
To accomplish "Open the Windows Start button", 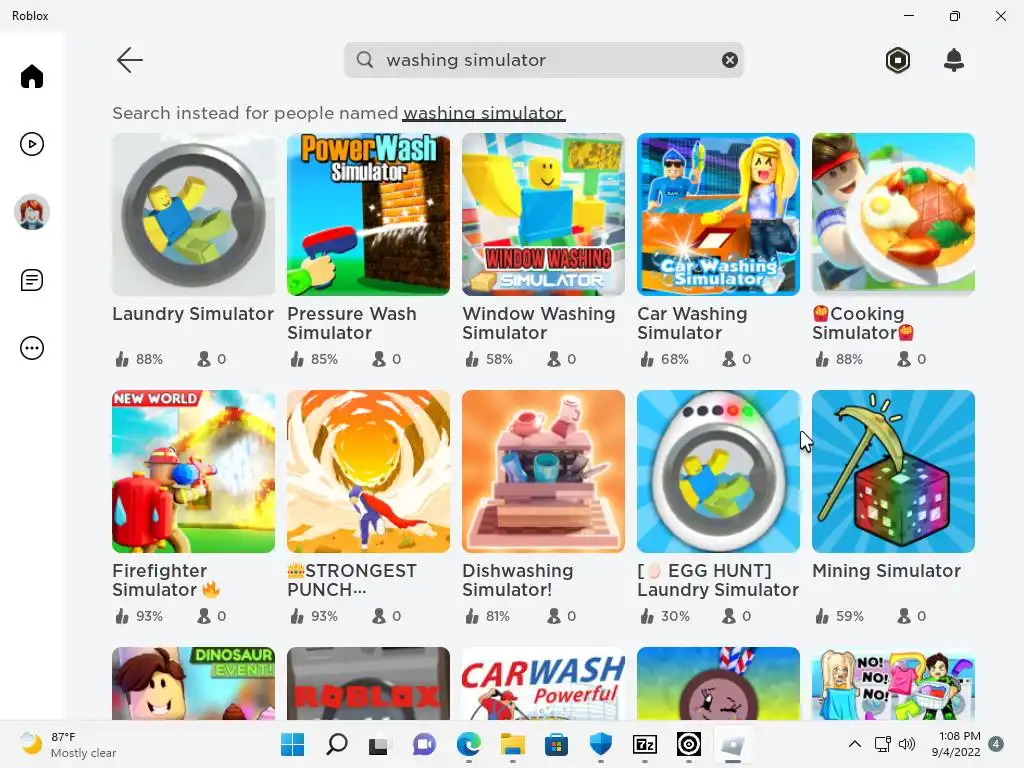I will 292,744.
